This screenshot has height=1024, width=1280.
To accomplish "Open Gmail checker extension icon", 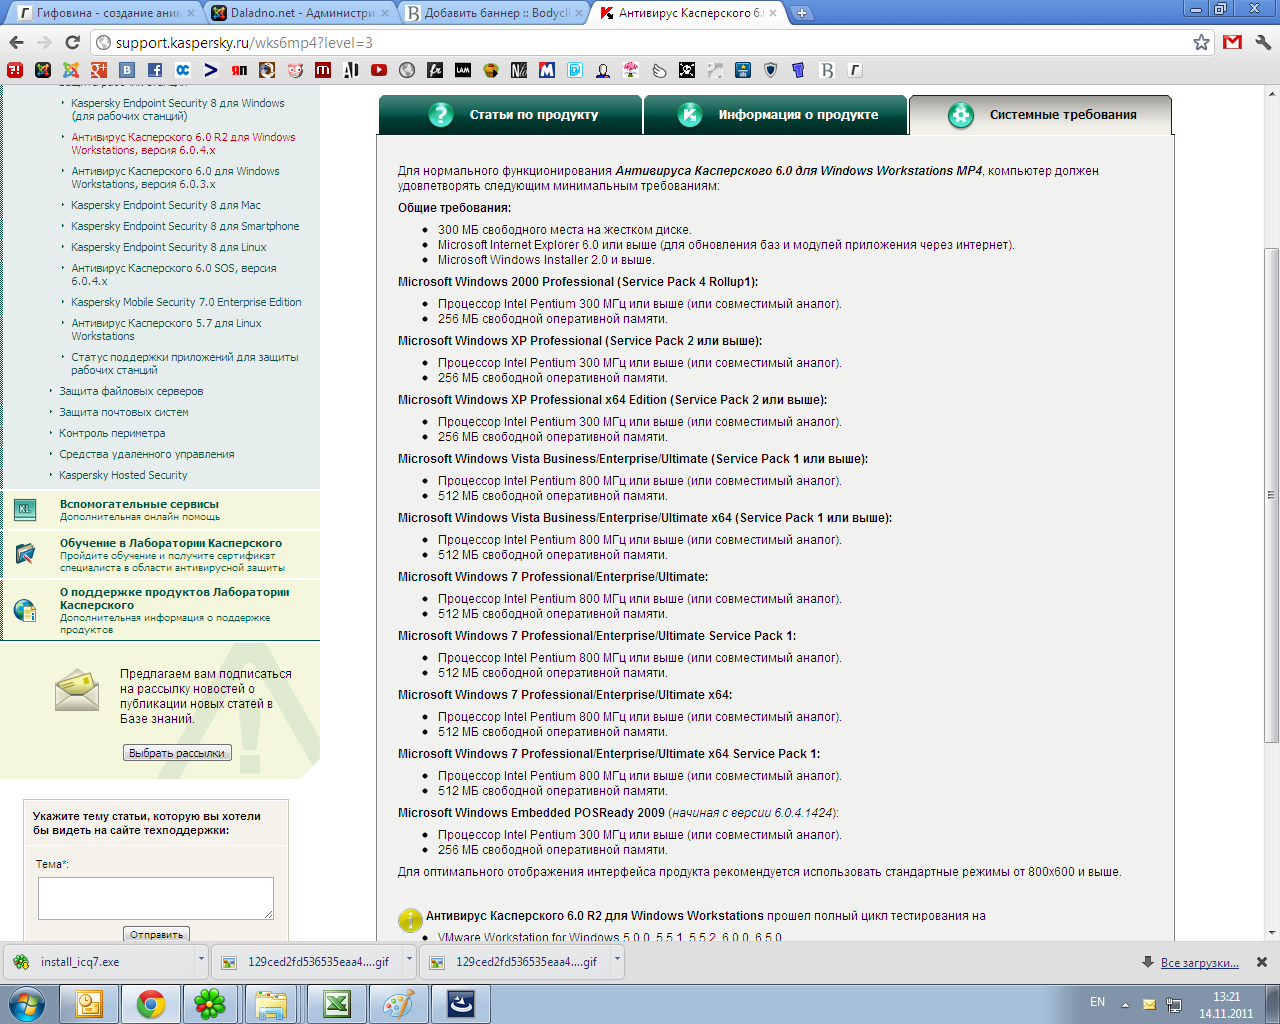I will click(x=1232, y=42).
